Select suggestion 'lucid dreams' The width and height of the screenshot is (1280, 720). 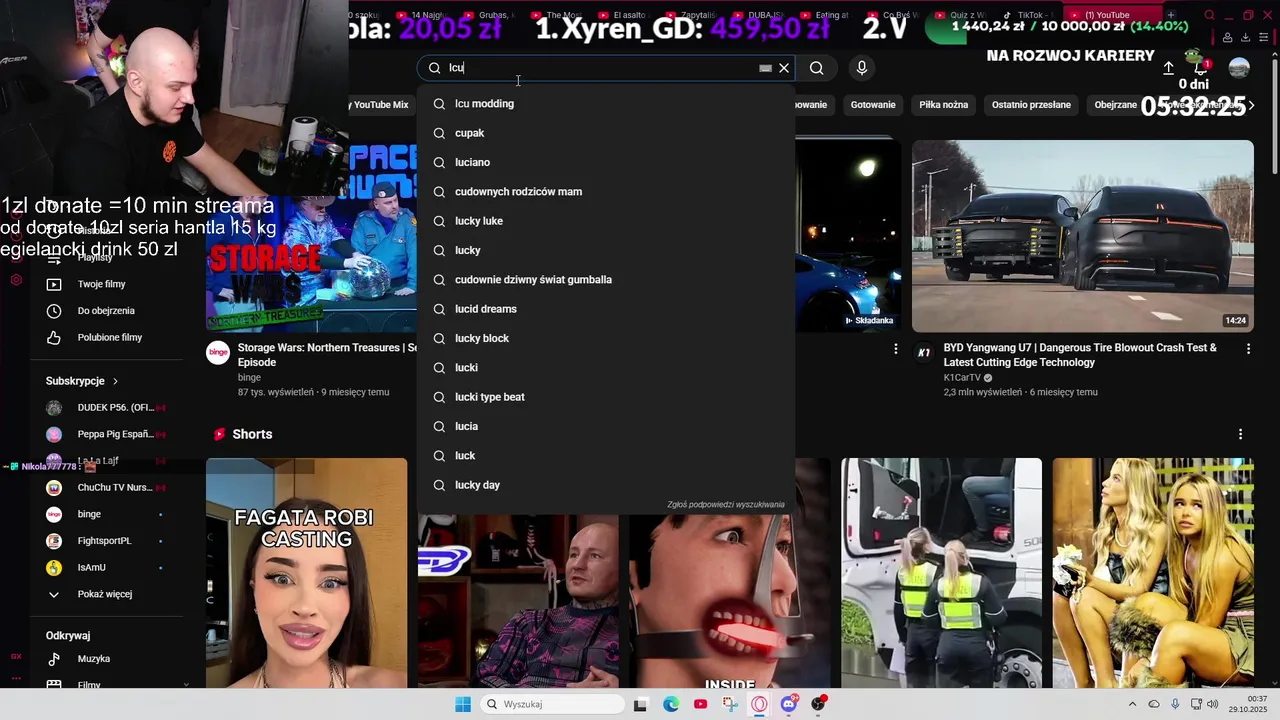point(606,309)
